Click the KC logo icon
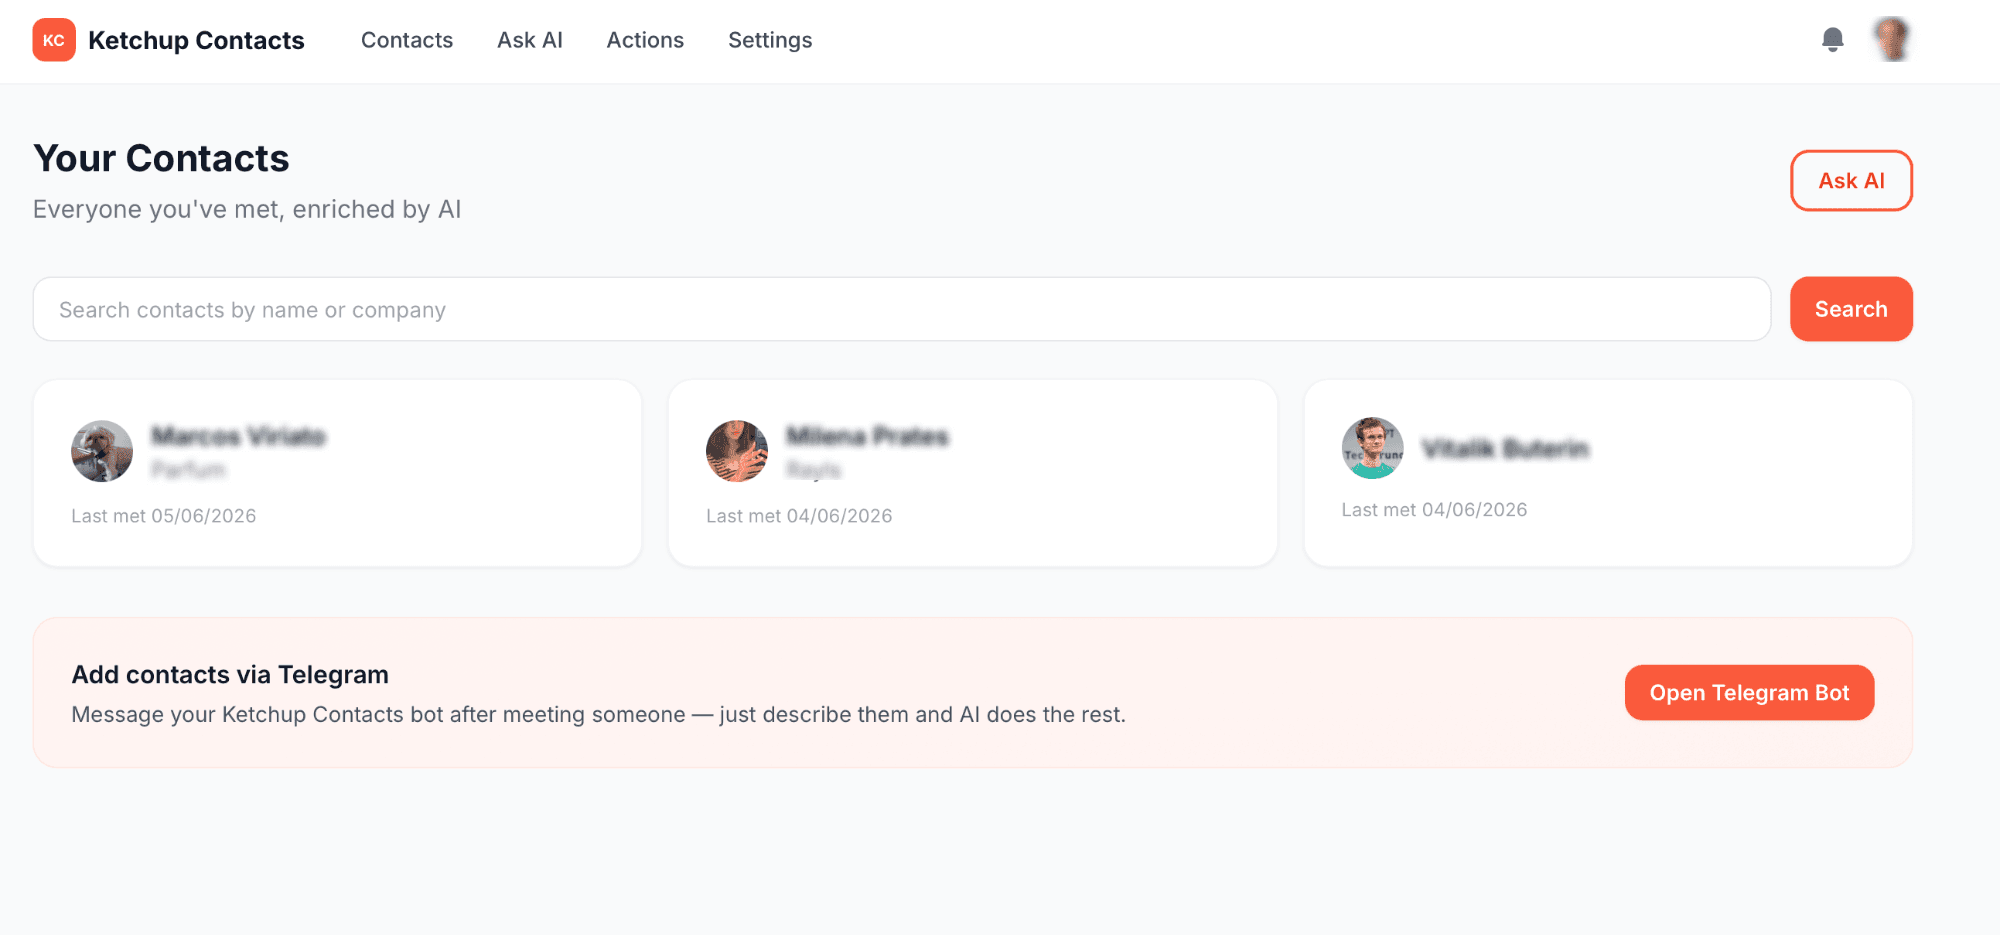This screenshot has height=935, width=2000. click(54, 40)
